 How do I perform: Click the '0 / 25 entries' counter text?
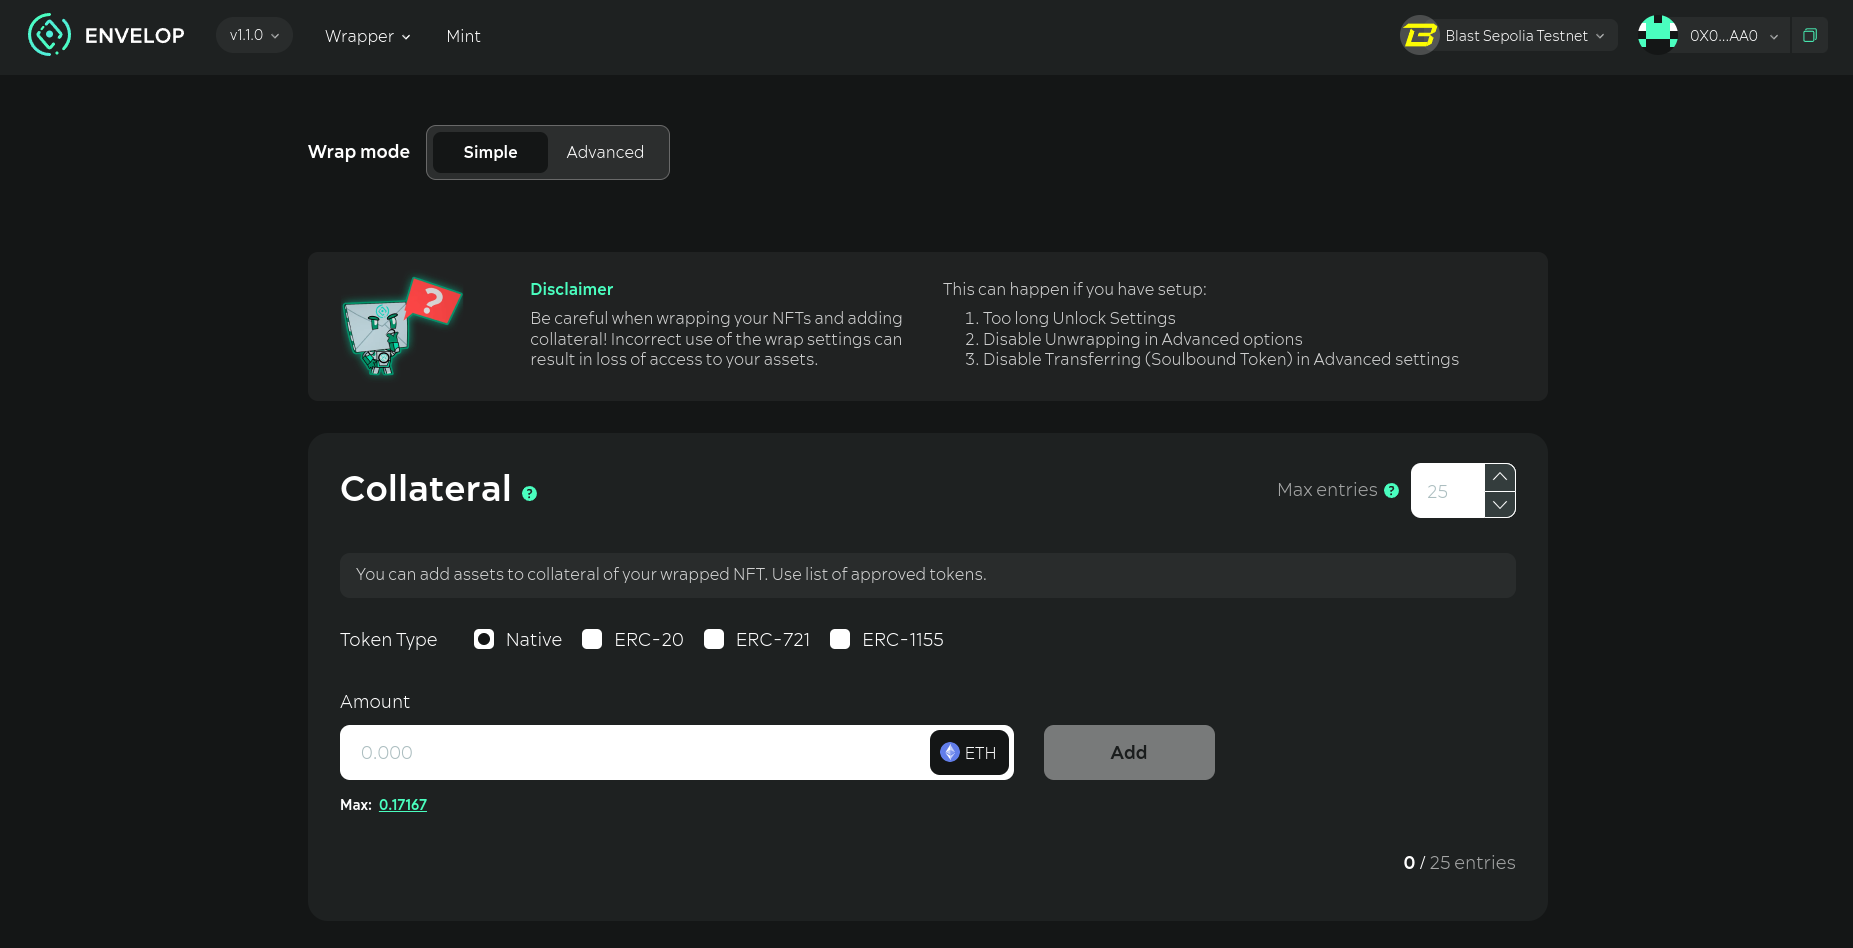pyautogui.click(x=1459, y=862)
